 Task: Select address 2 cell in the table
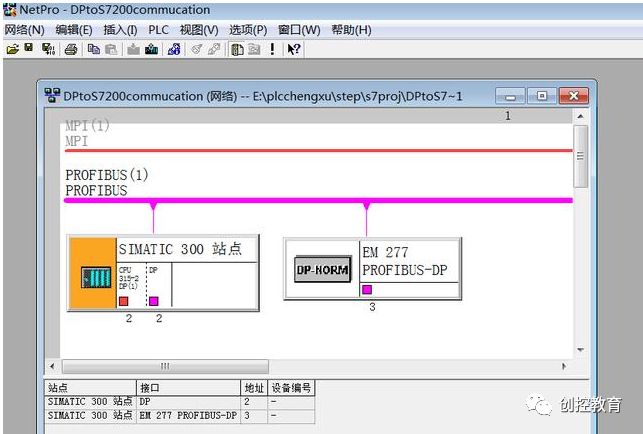tap(254, 402)
